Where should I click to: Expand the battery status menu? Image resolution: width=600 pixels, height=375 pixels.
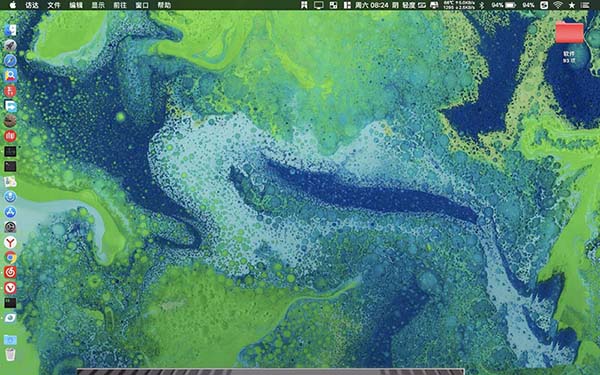click(x=510, y=5)
